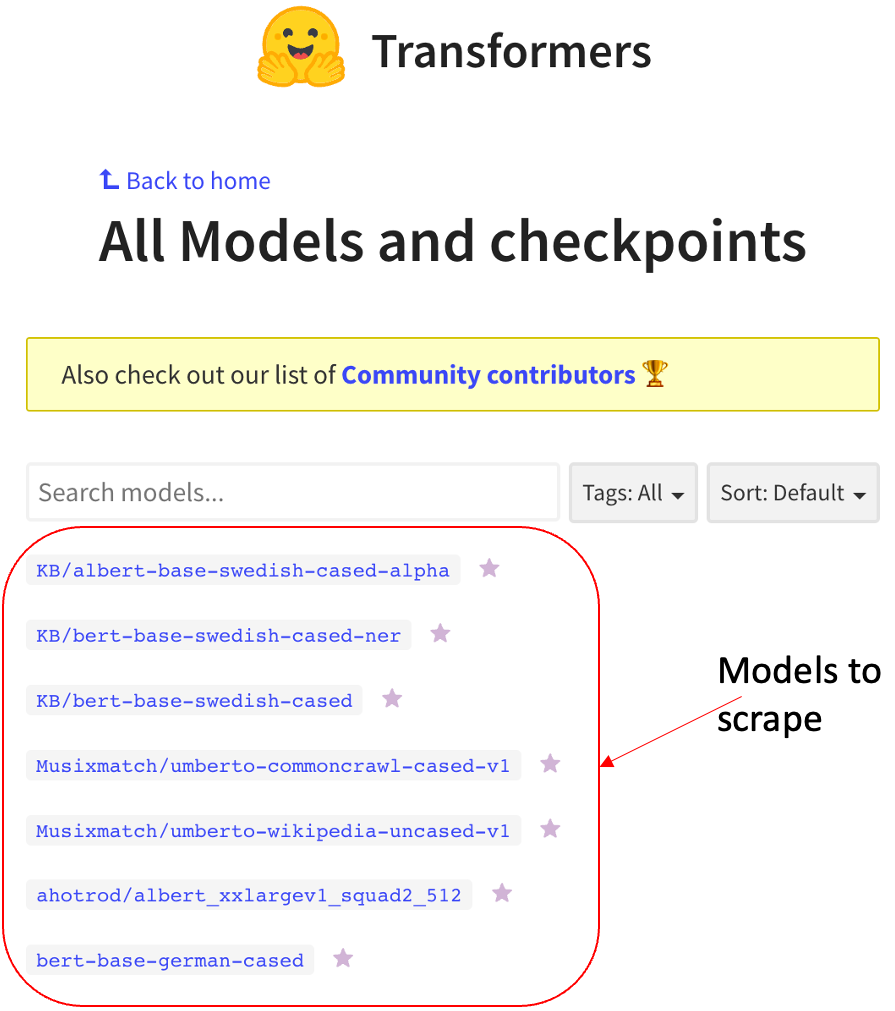Open the Community contributors link
Screen dimensions: 895x1011
coord(489,374)
